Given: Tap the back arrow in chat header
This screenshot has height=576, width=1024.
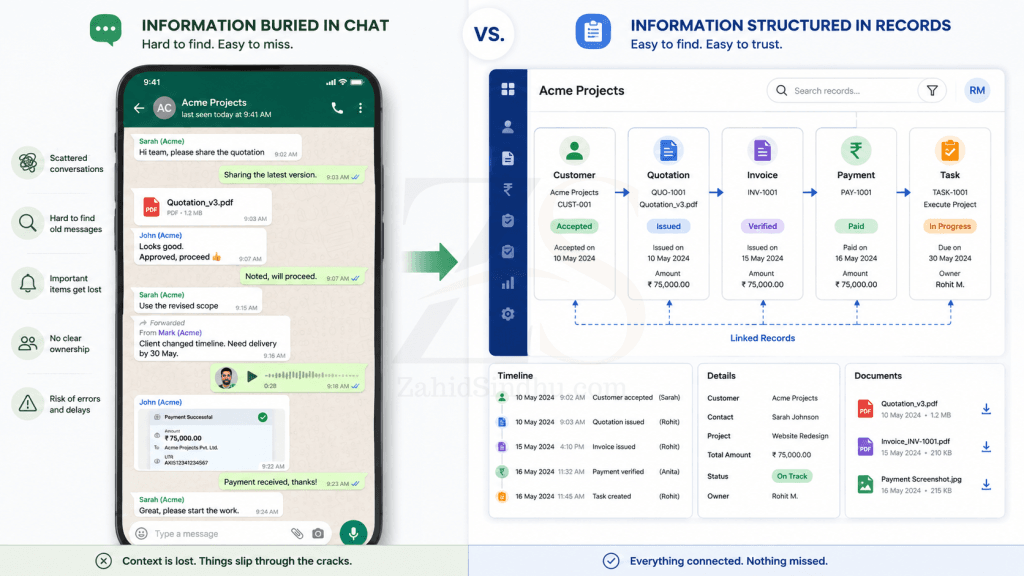Looking at the screenshot, I should click(x=138, y=108).
